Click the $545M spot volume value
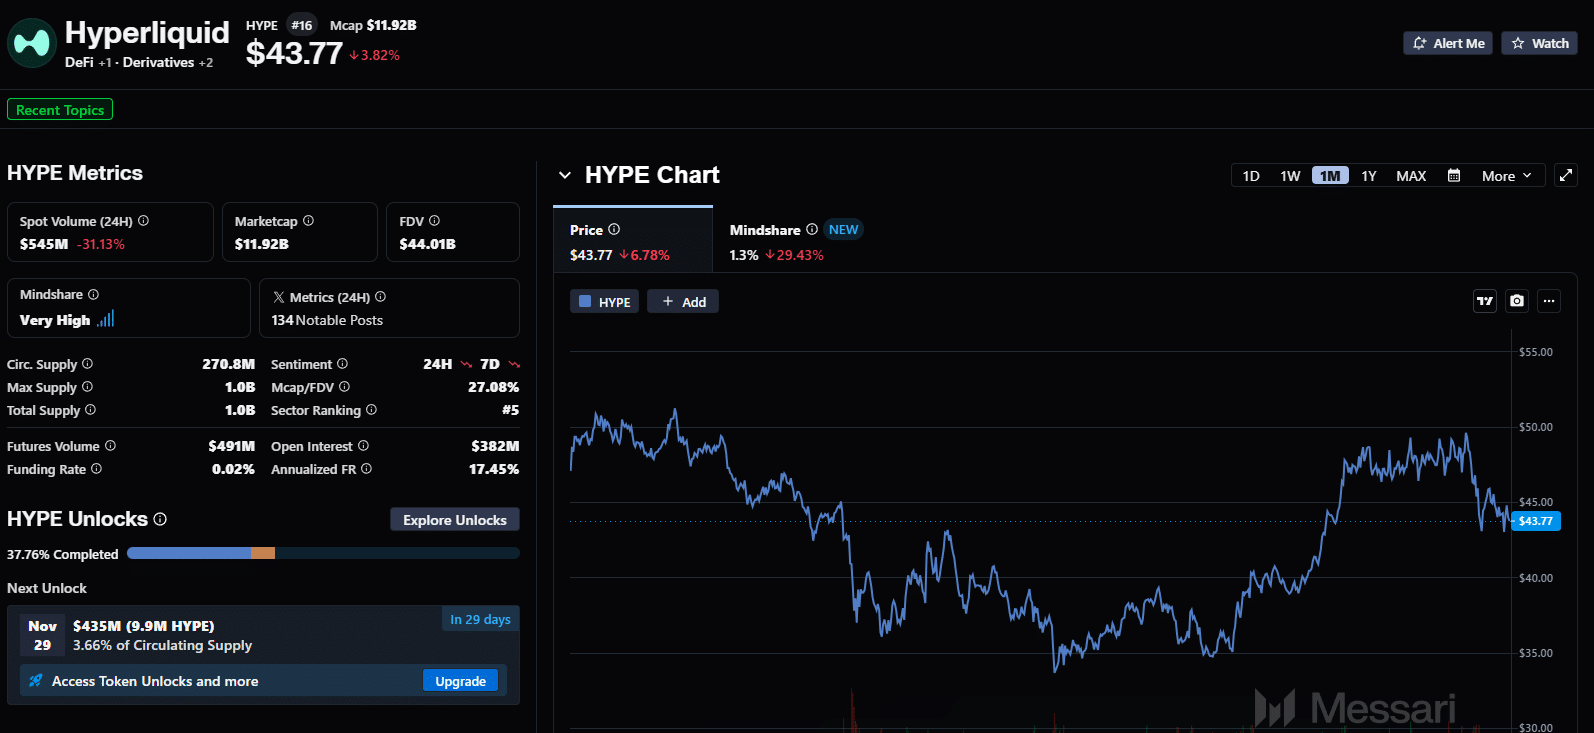 [x=44, y=244]
